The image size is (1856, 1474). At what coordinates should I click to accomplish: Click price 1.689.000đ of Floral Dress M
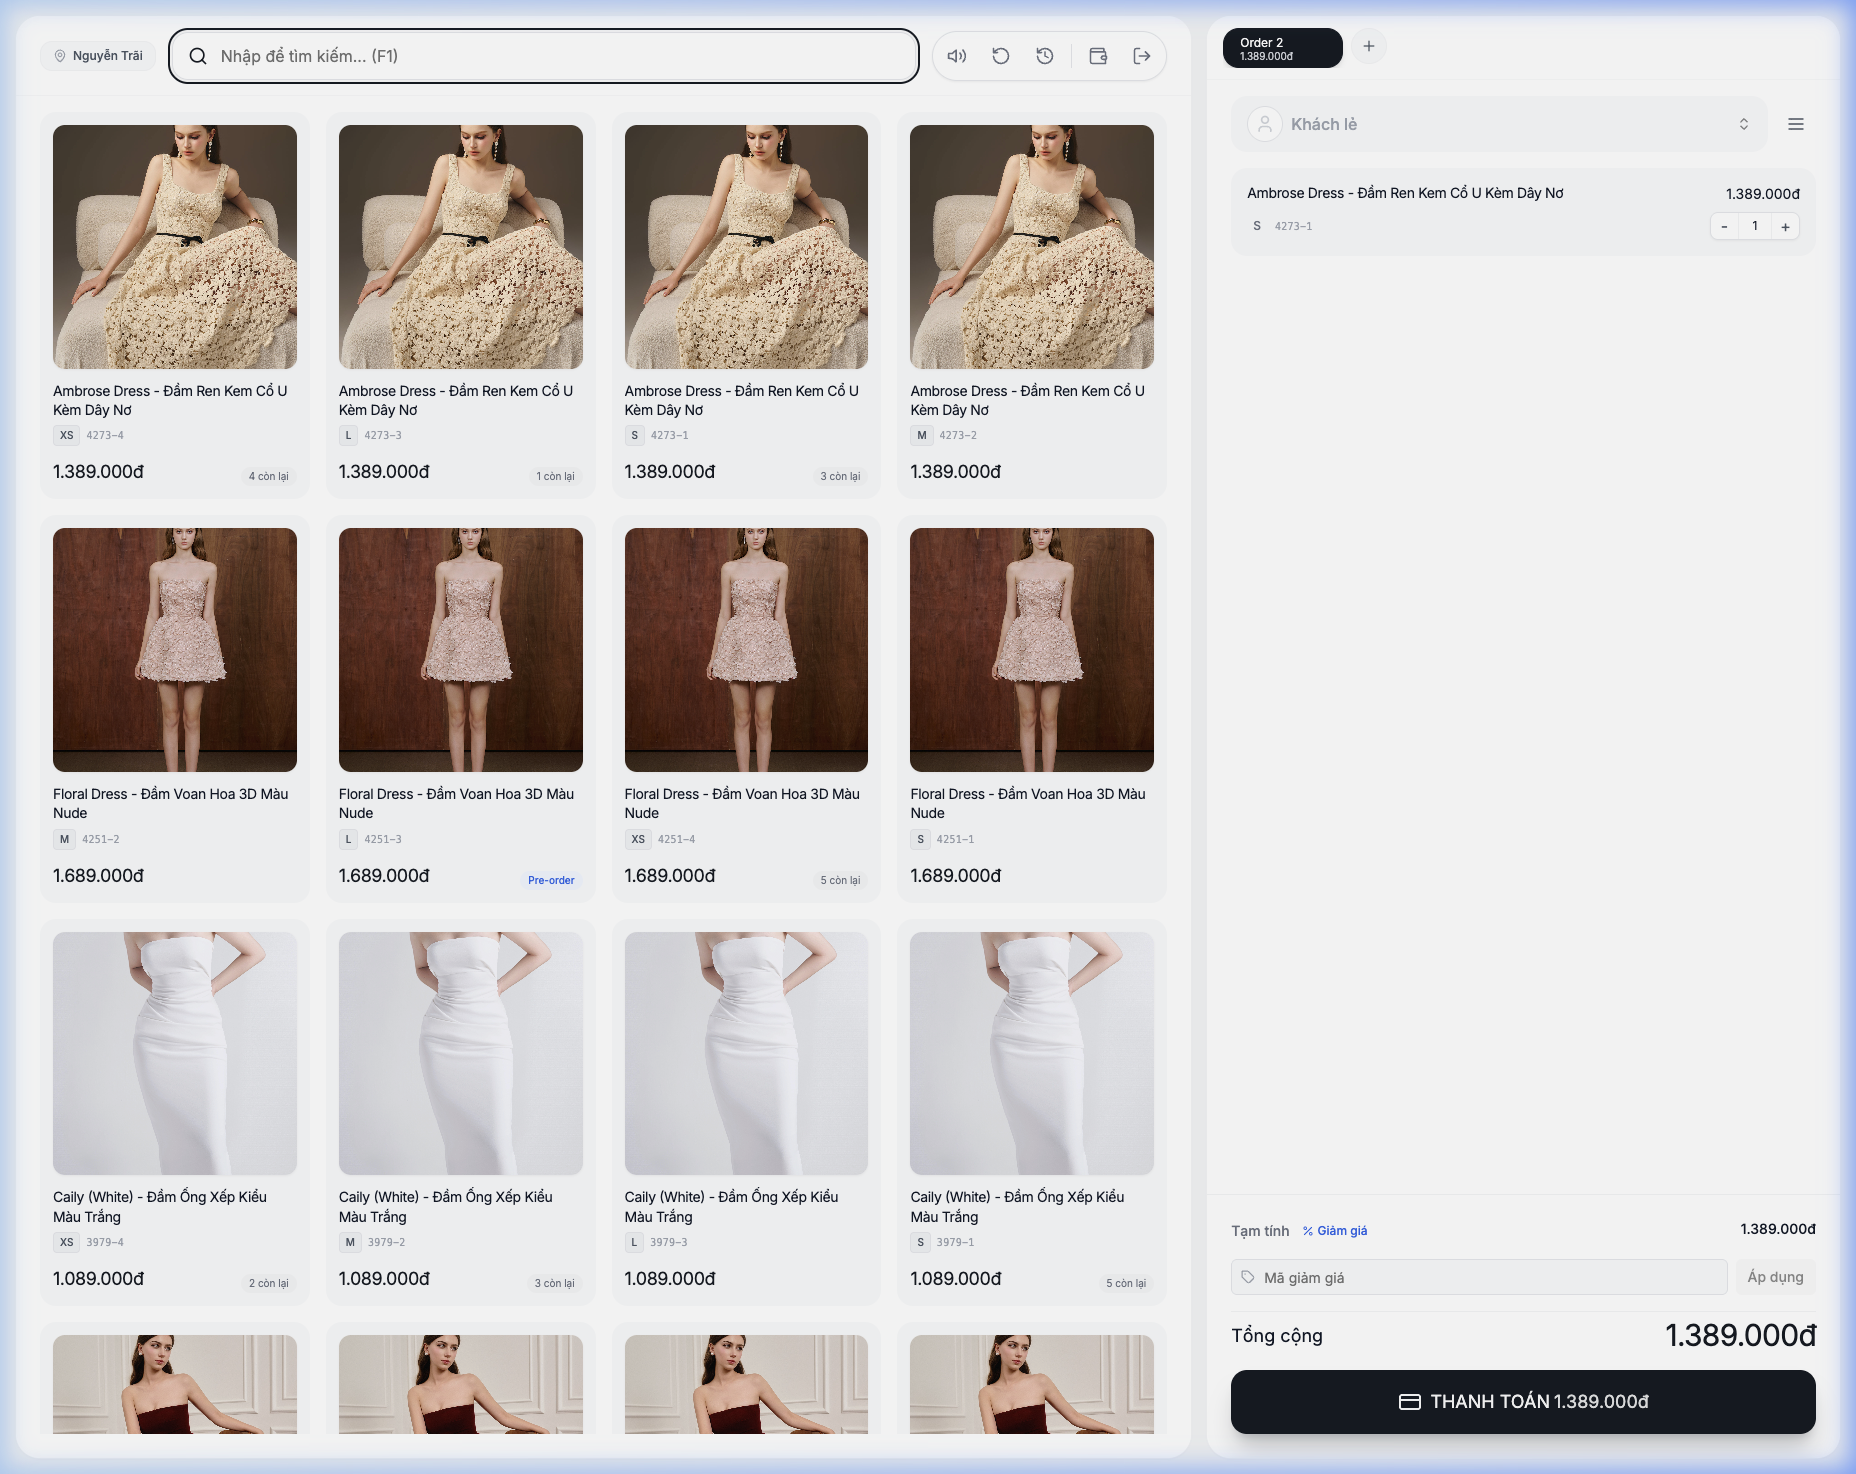(x=98, y=876)
